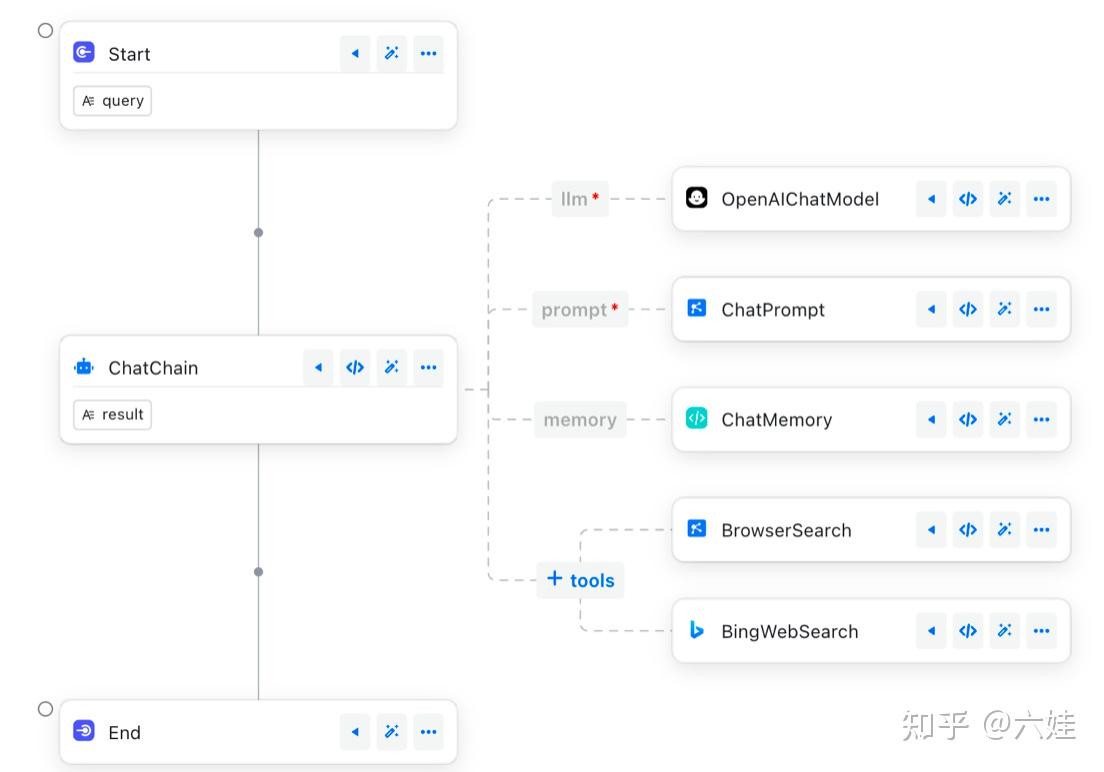
Task: Open the more options menu on ChatChain
Action: 429,367
